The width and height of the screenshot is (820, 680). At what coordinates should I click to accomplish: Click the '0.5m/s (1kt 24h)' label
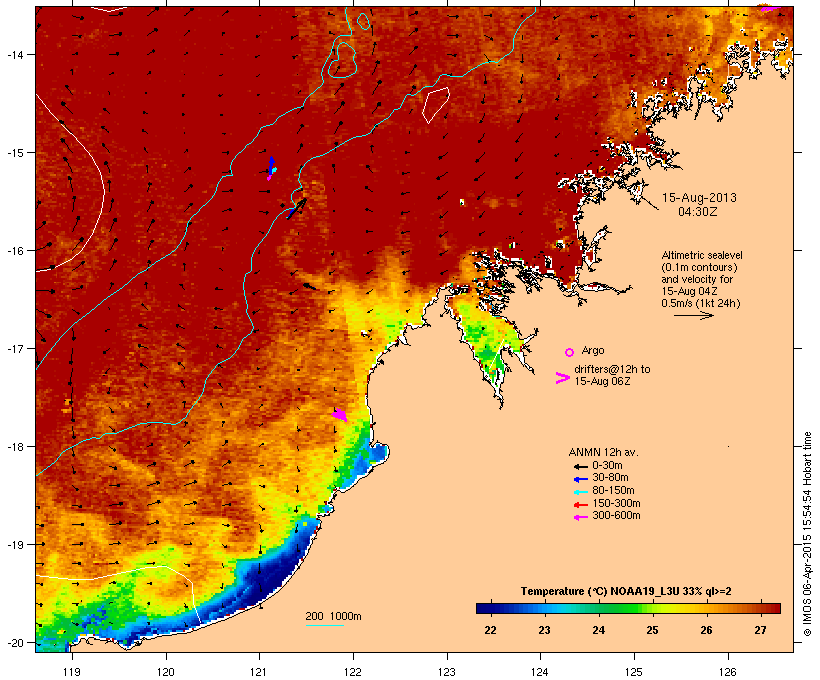(x=701, y=303)
